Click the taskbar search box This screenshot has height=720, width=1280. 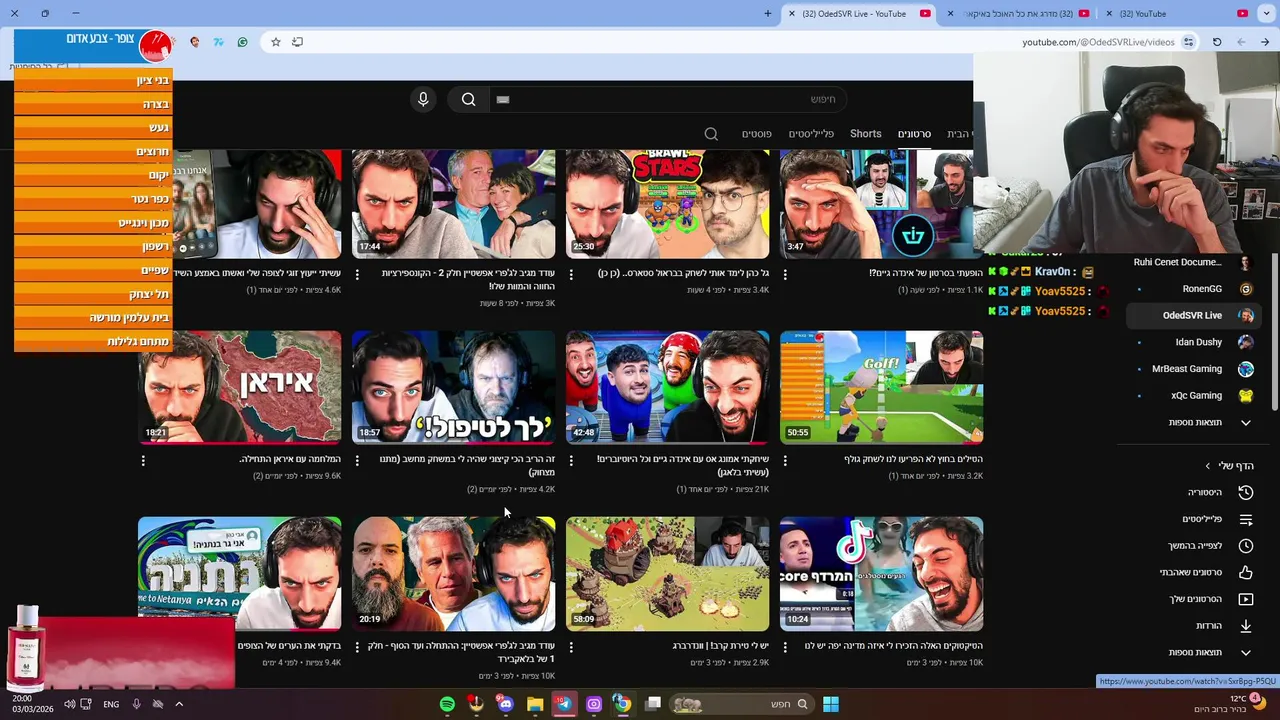coord(741,704)
